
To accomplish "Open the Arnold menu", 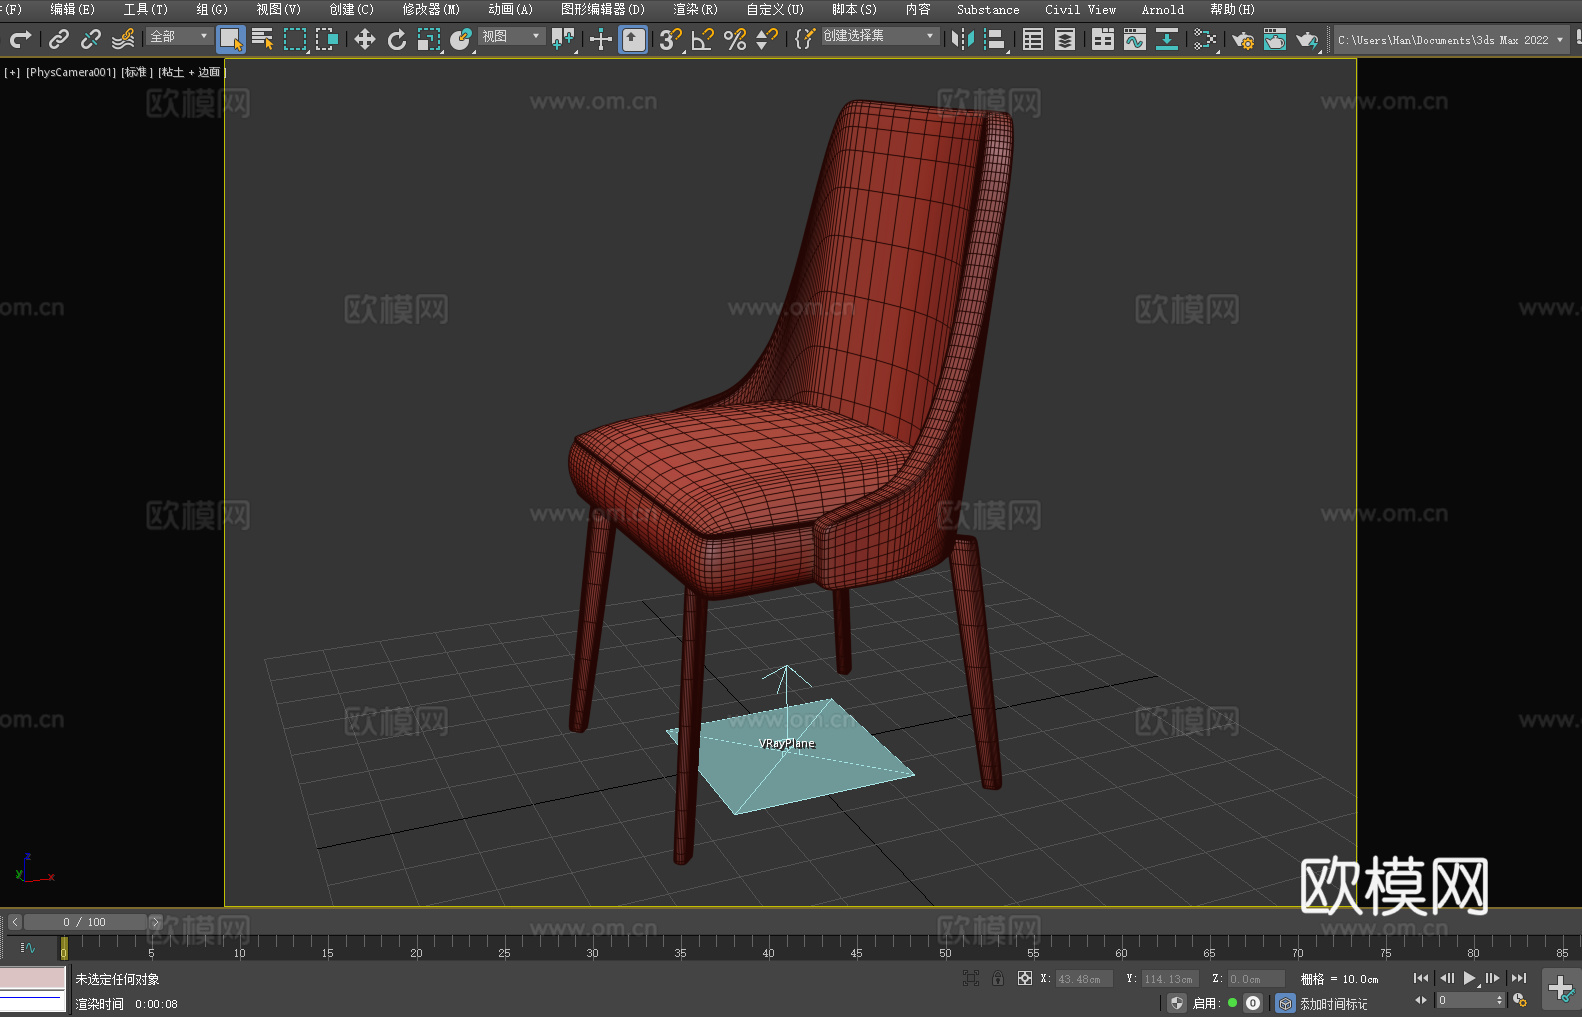I will (x=1162, y=9).
